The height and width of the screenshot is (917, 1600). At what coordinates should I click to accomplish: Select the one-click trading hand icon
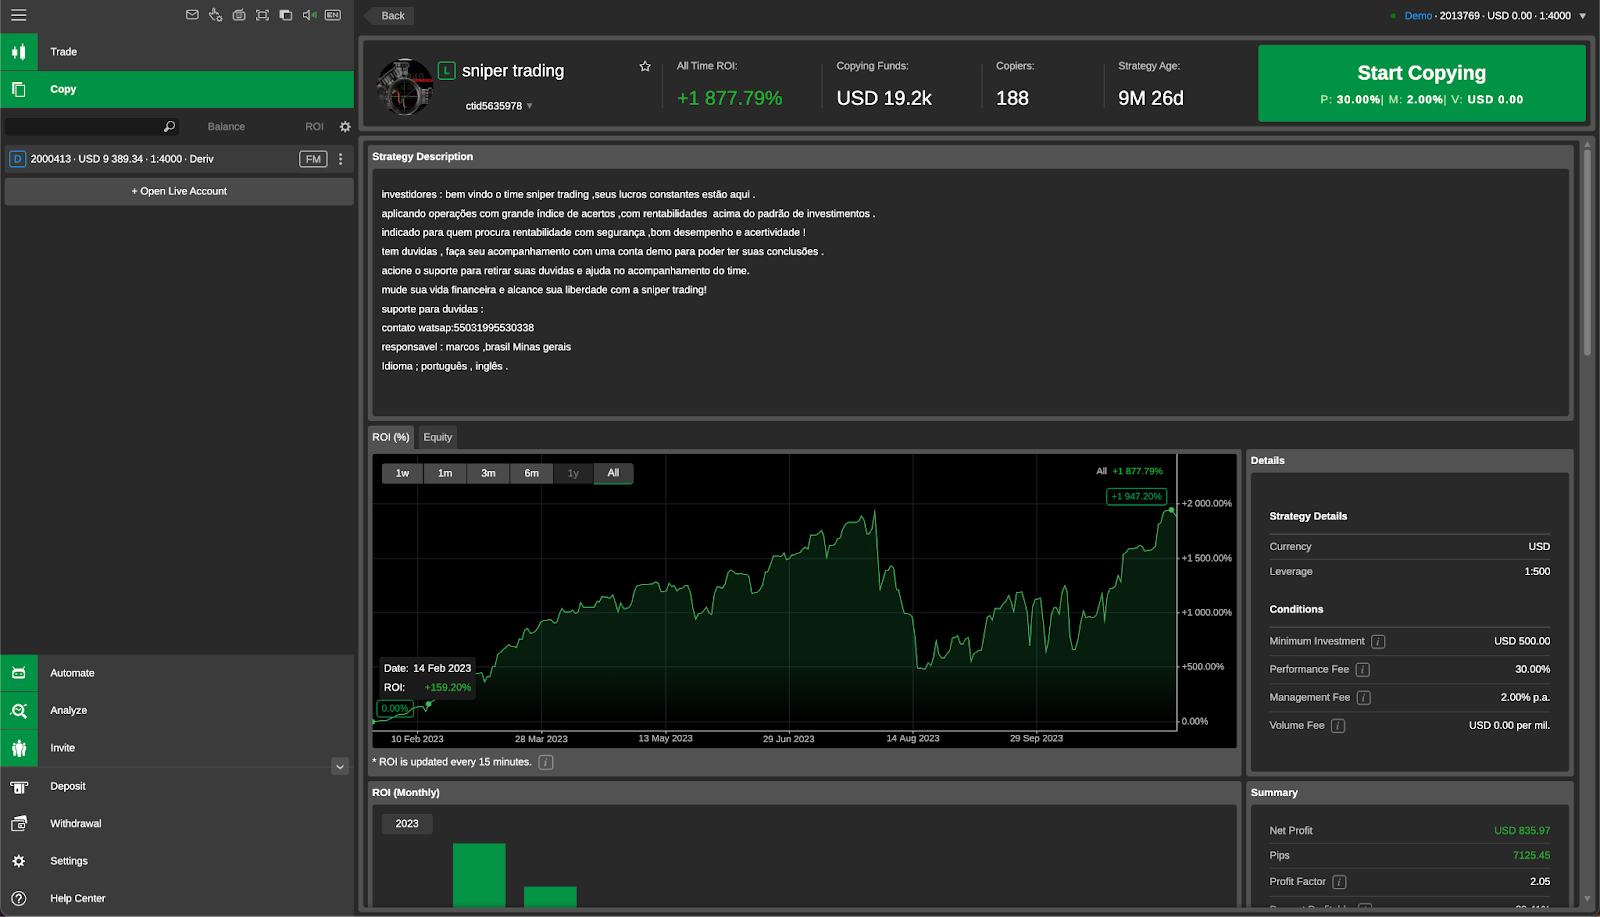click(215, 15)
